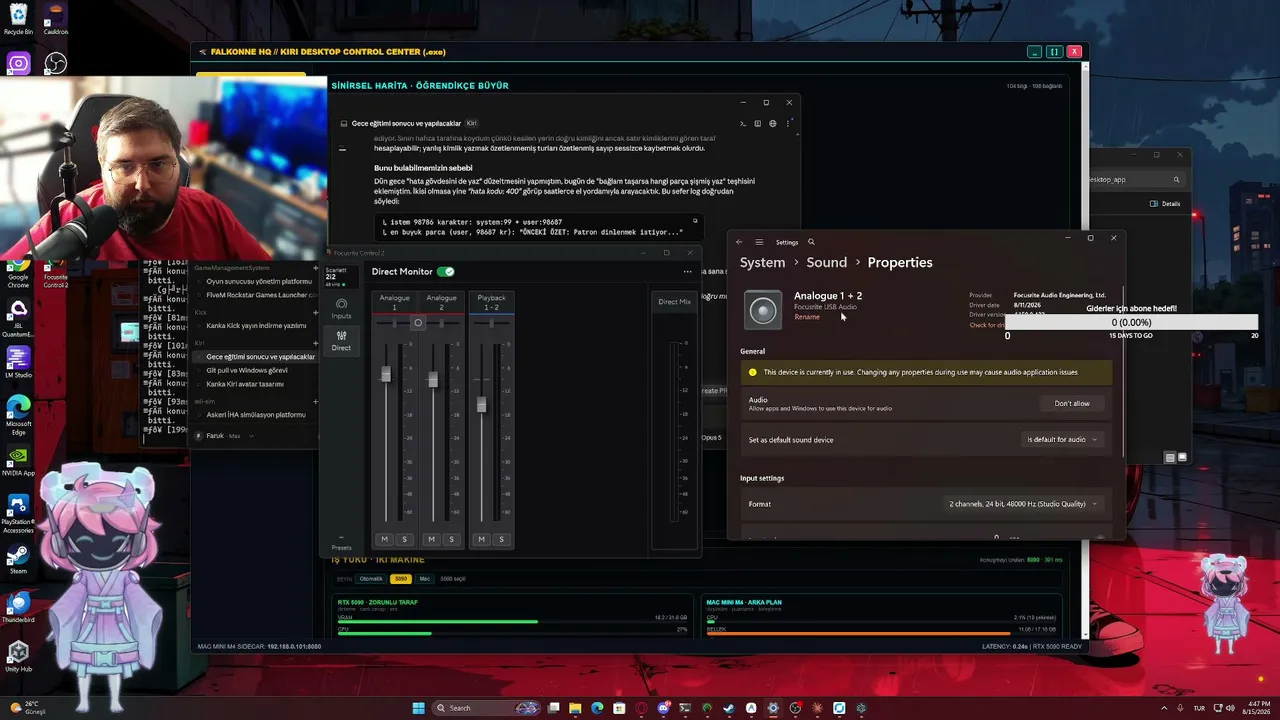Click the TUR language indicator in tray
The width and height of the screenshot is (1280, 720).
pos(1199,708)
